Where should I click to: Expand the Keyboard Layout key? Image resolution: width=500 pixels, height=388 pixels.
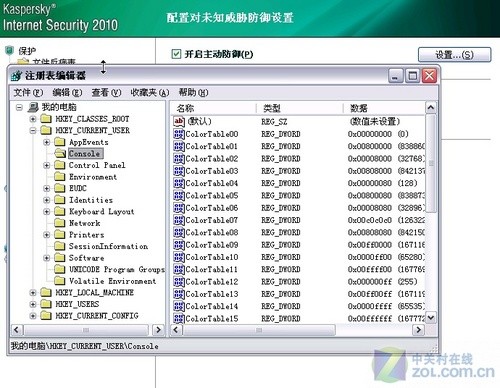pos(47,212)
